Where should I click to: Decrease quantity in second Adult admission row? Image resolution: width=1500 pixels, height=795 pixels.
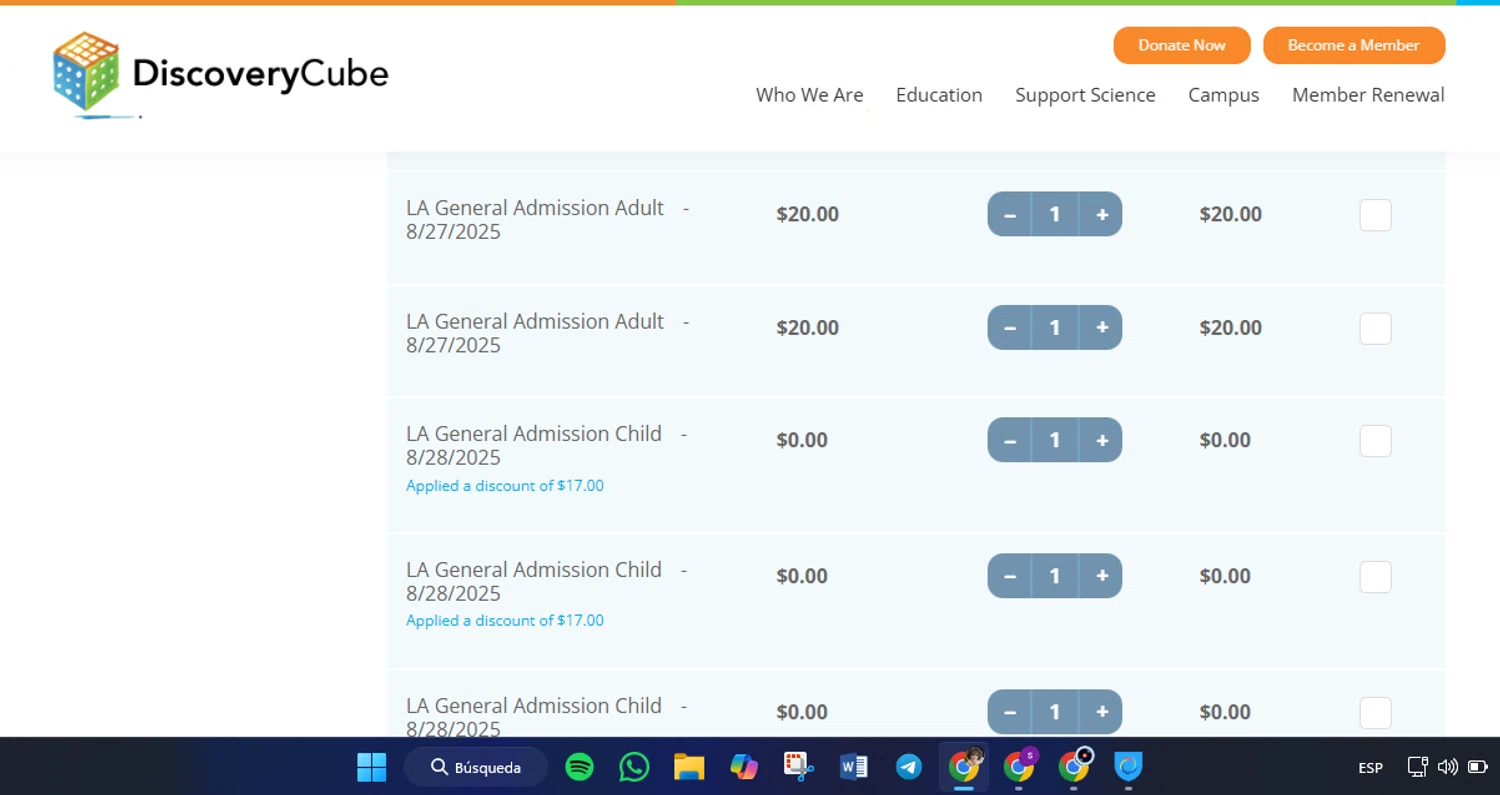tap(1010, 327)
